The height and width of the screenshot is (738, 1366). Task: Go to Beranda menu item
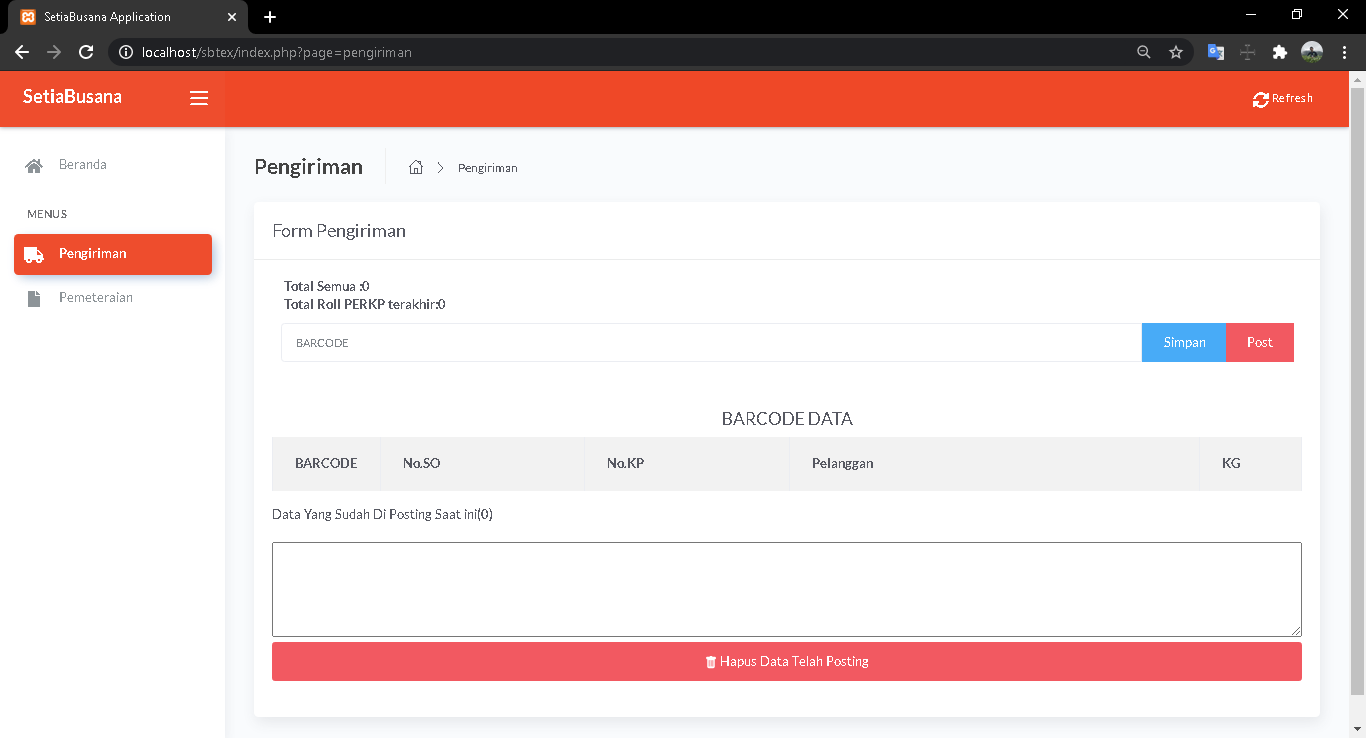point(83,165)
